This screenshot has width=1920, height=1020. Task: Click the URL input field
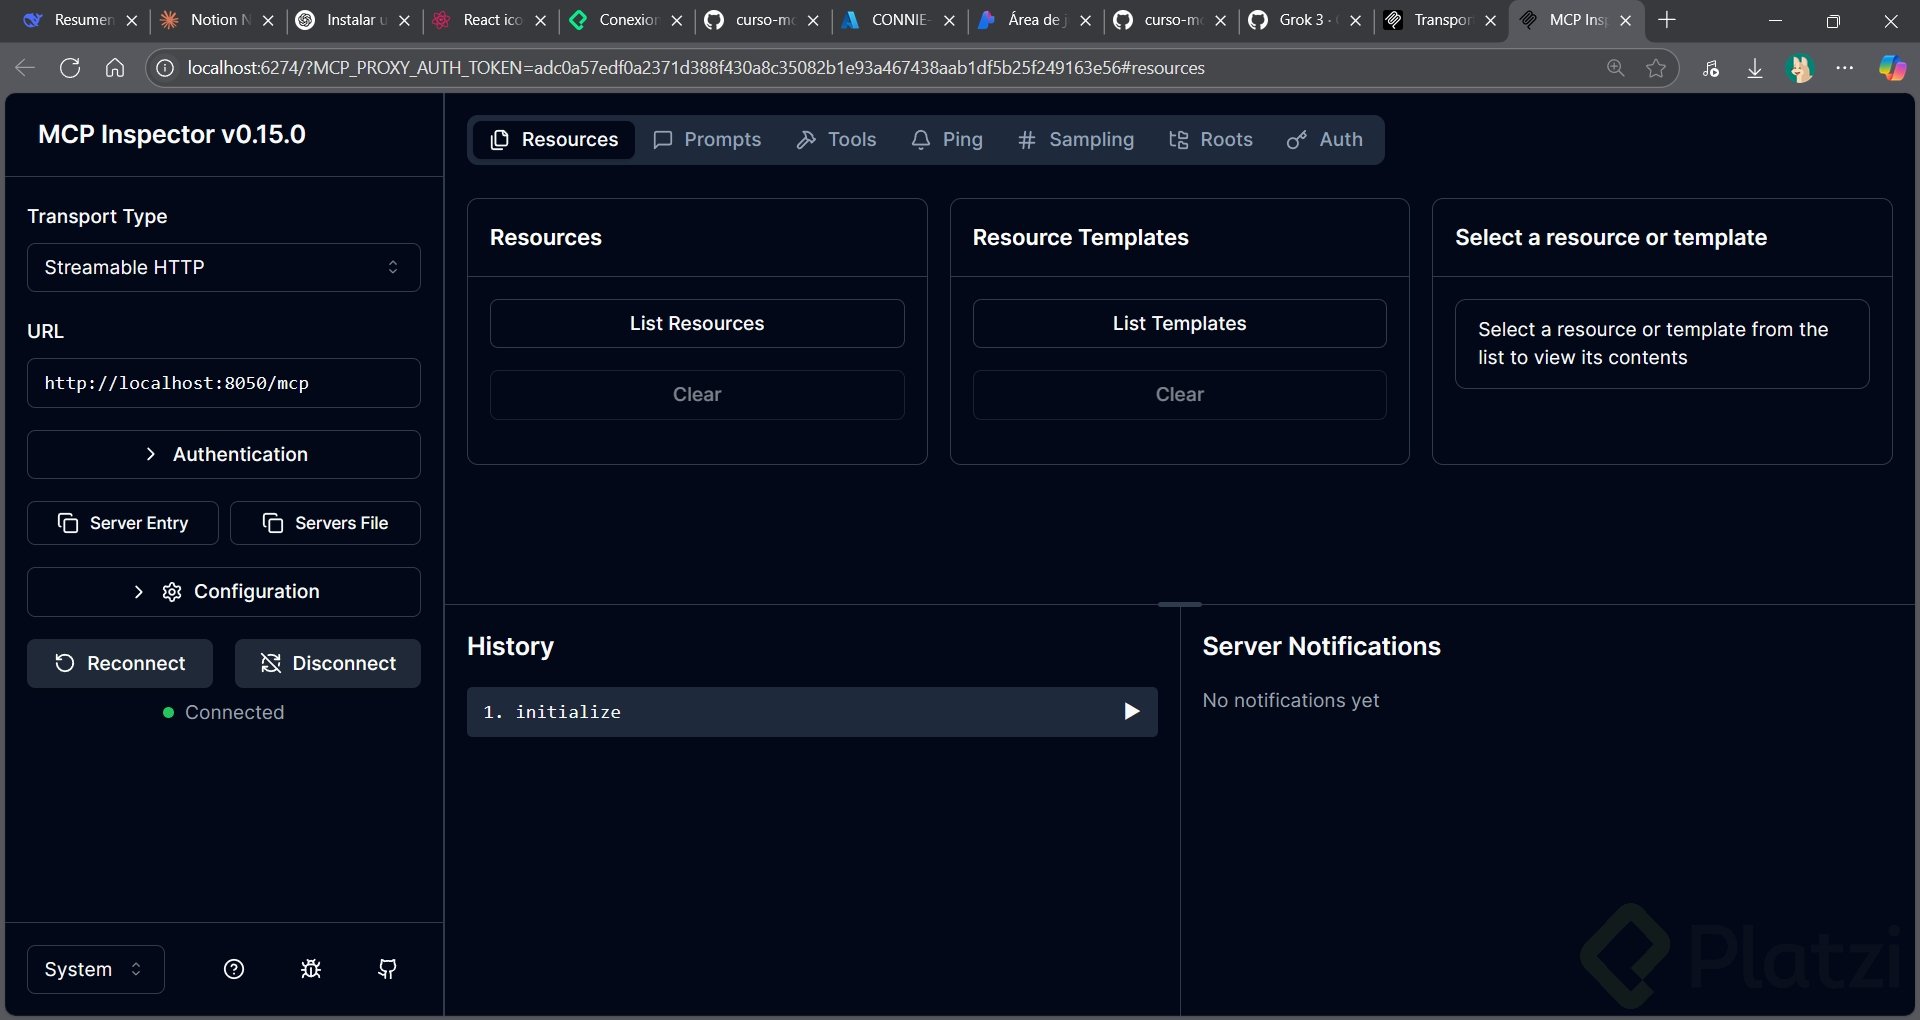tap(223, 383)
